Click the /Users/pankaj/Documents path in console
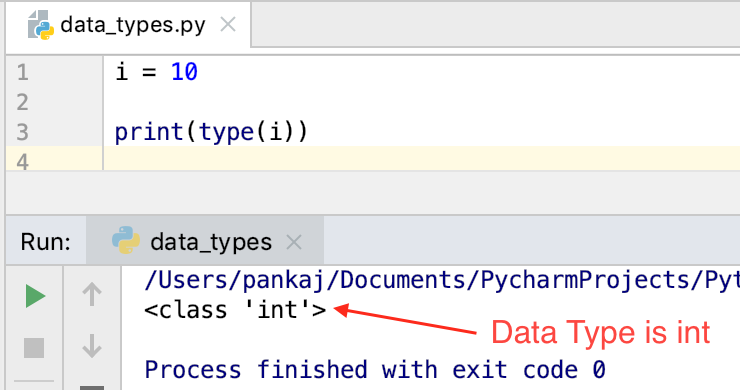The image size is (740, 390). point(441,280)
